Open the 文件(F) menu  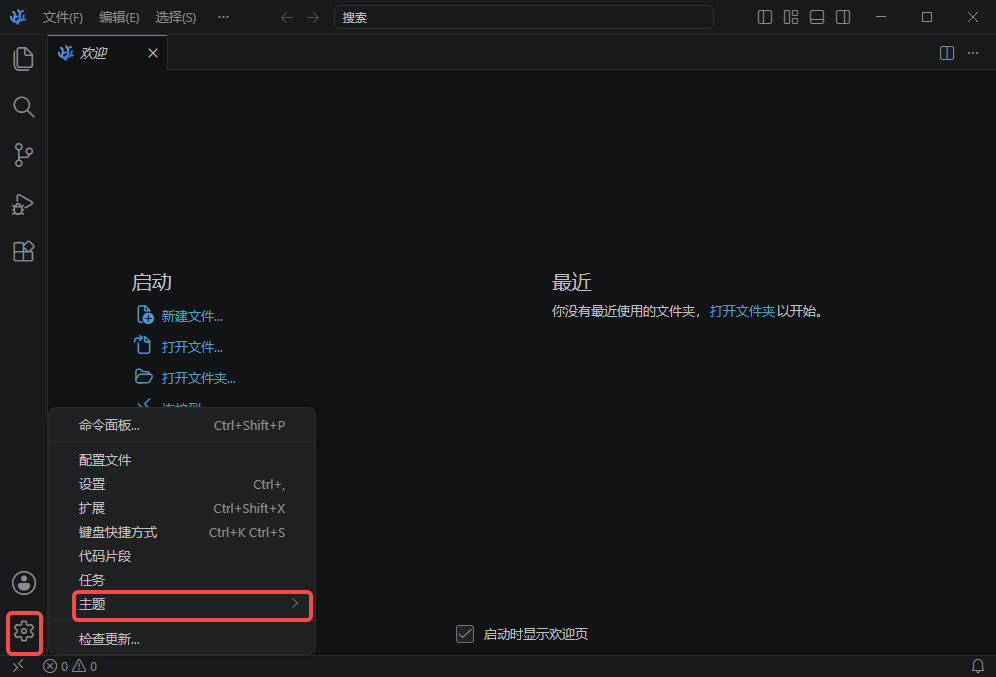click(62, 17)
